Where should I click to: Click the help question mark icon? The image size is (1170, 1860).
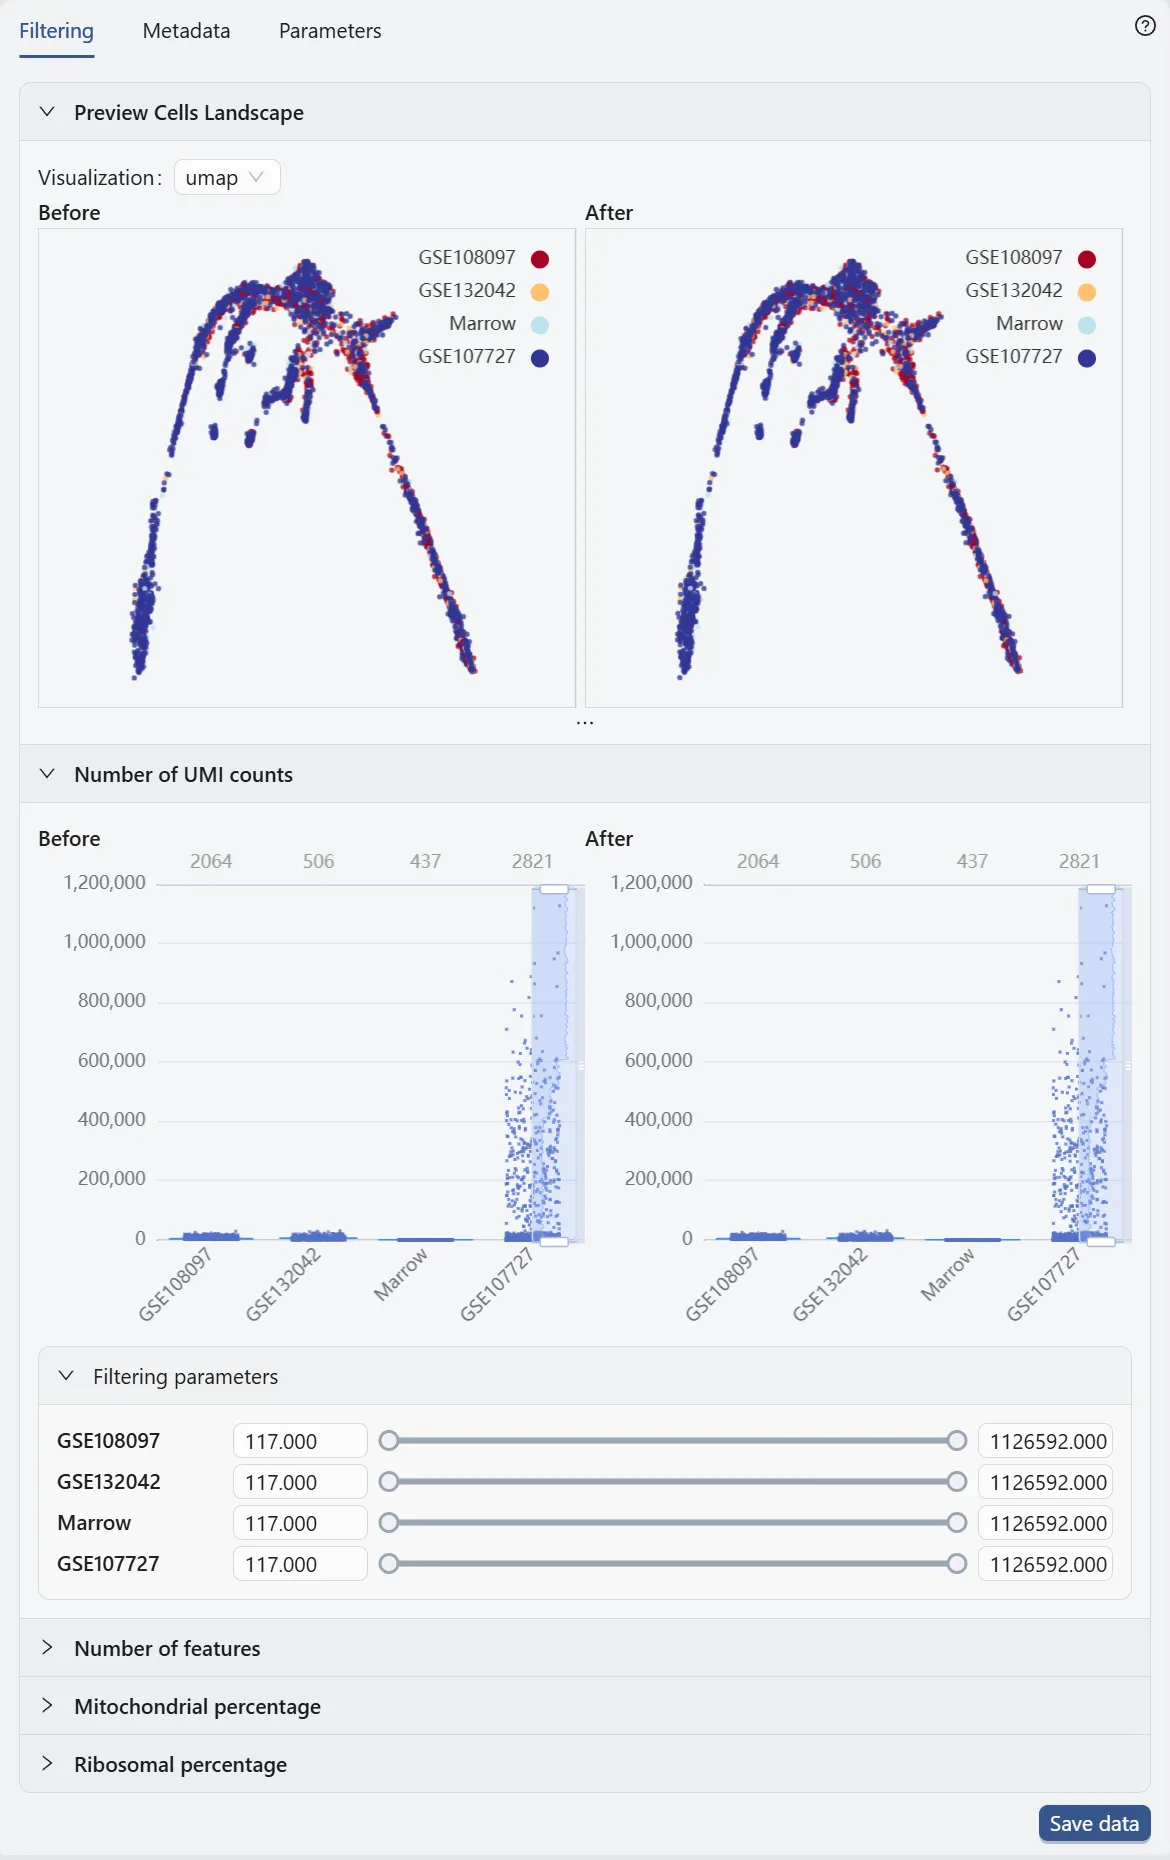point(1145,26)
